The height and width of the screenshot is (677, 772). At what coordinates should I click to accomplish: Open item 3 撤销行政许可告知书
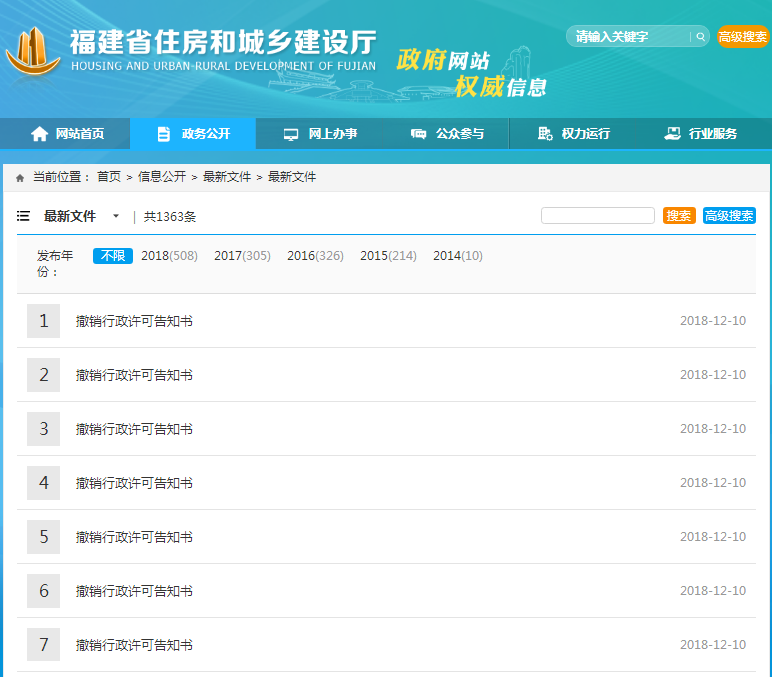(x=134, y=429)
